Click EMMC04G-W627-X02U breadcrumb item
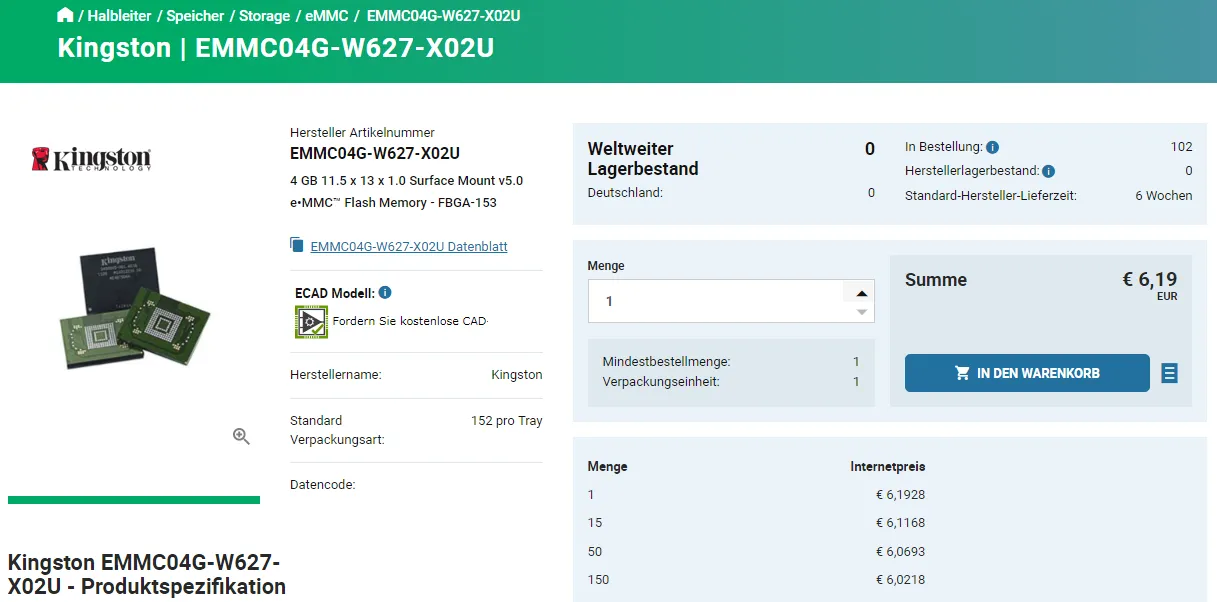The image size is (1217, 602). [443, 16]
